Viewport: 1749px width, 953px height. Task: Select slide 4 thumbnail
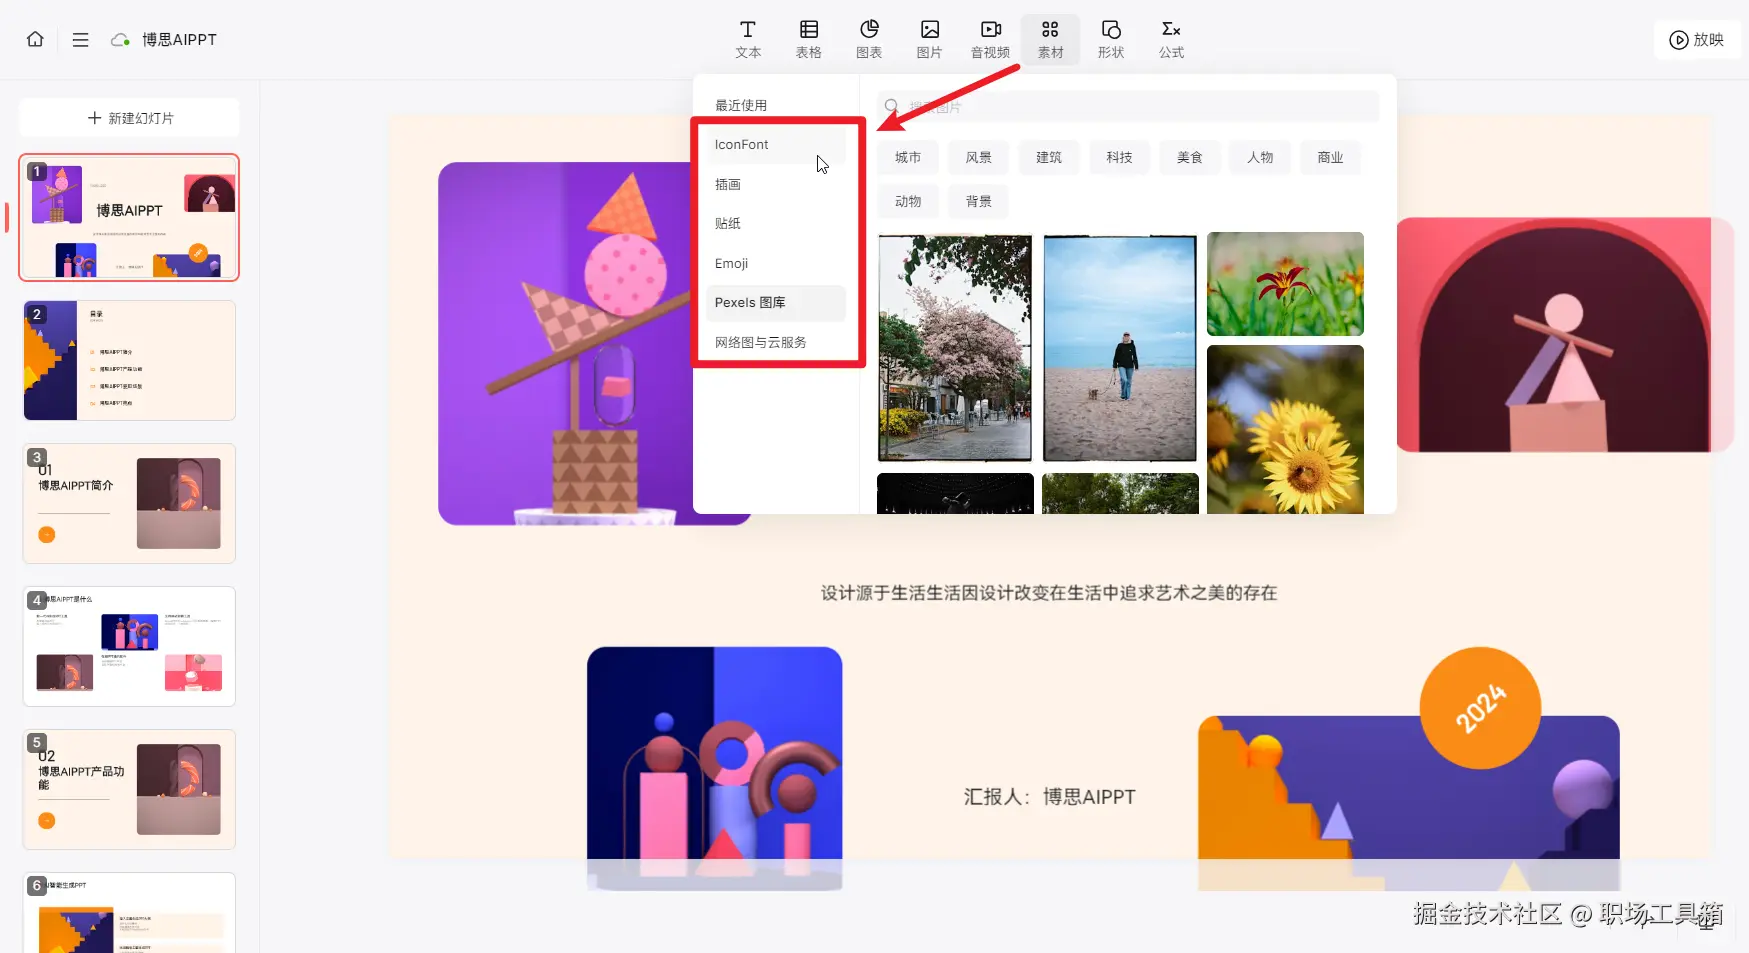click(129, 646)
